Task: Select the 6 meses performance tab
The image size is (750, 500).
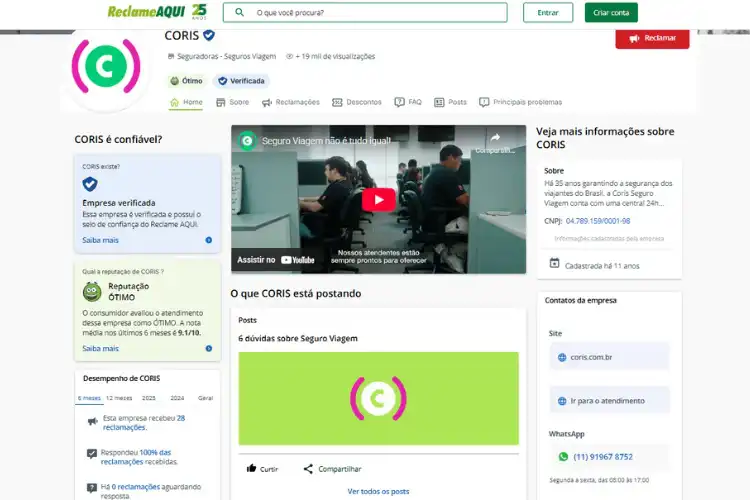Action: tap(89, 398)
